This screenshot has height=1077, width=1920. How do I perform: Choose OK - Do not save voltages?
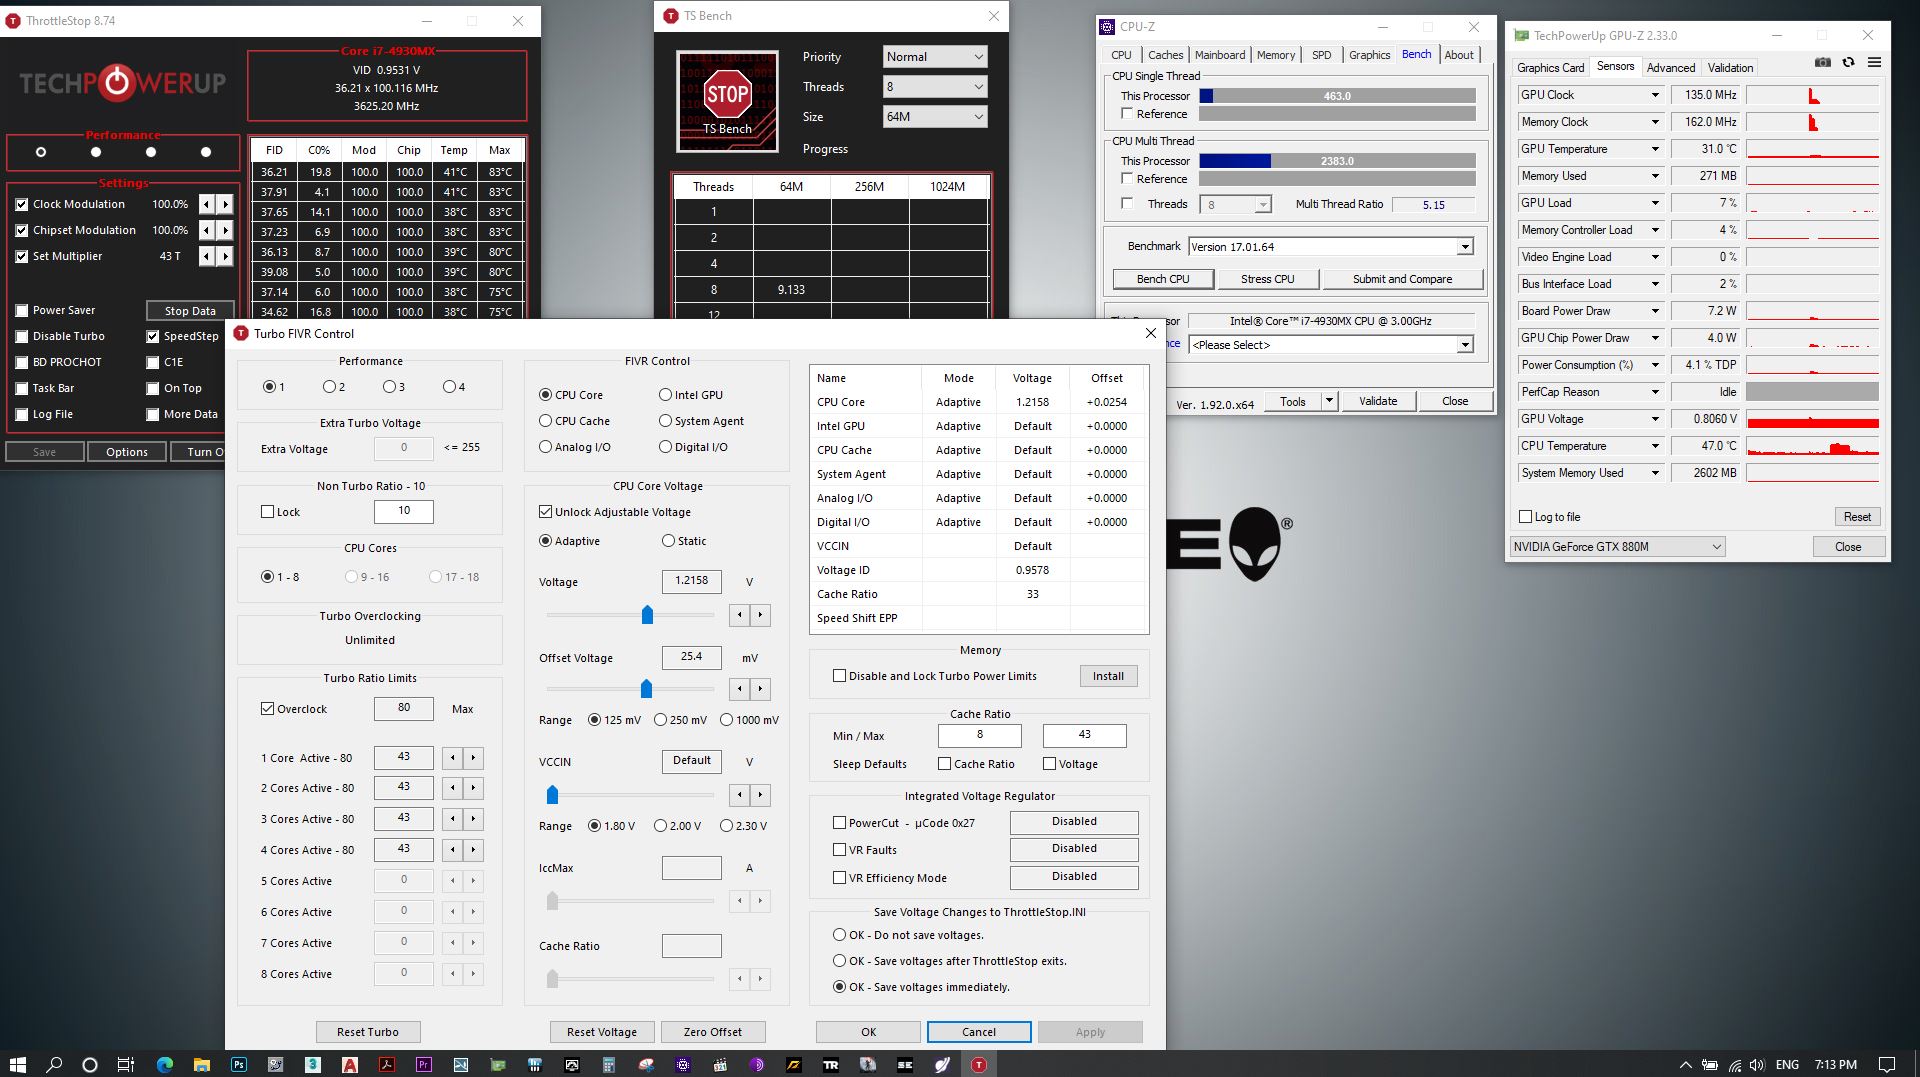click(840, 935)
